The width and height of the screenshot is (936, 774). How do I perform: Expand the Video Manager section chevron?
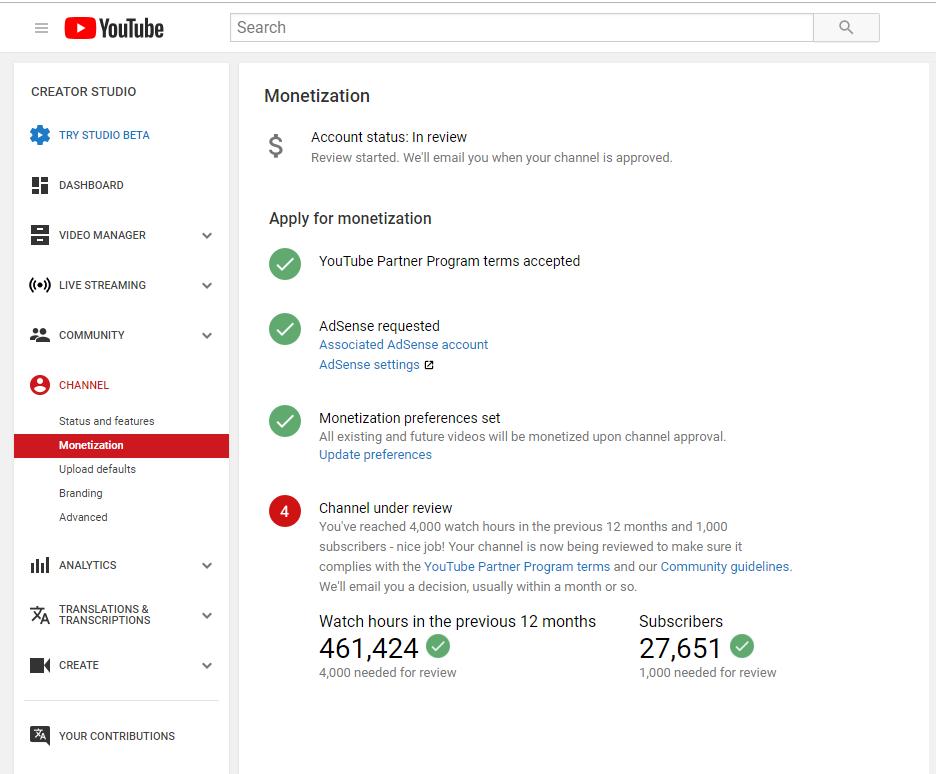click(207, 235)
